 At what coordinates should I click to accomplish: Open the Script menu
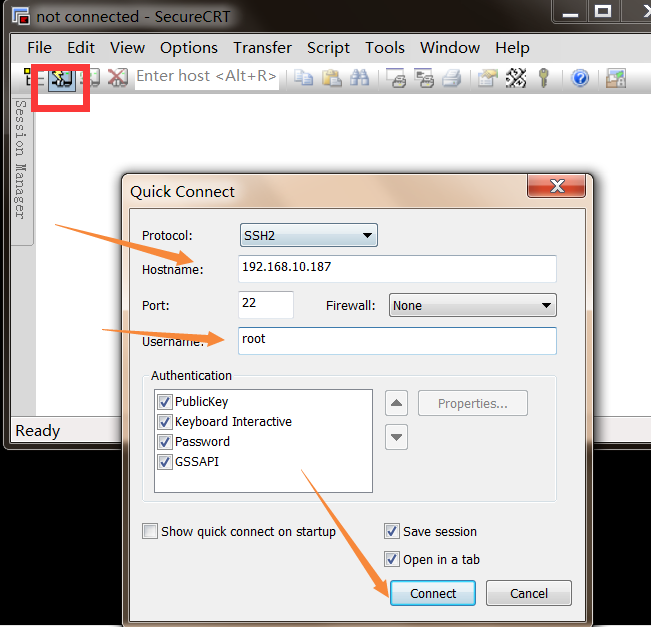point(328,48)
